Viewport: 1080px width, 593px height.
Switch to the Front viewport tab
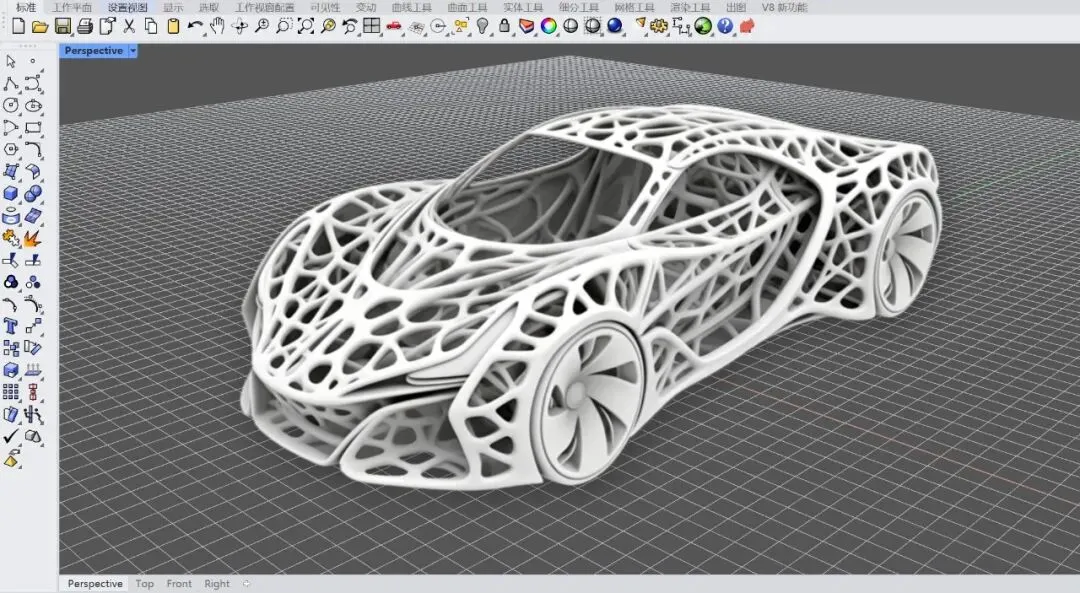click(179, 583)
